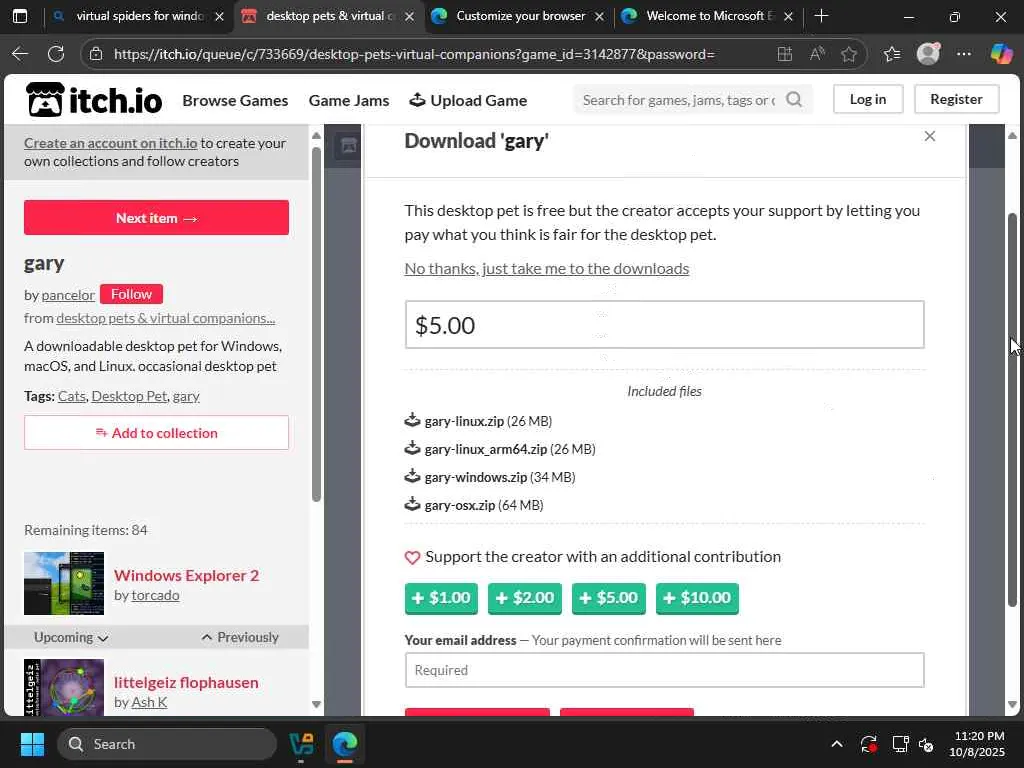The width and height of the screenshot is (1024, 768).
Task: Click the itch.io logo
Action: [x=94, y=99]
